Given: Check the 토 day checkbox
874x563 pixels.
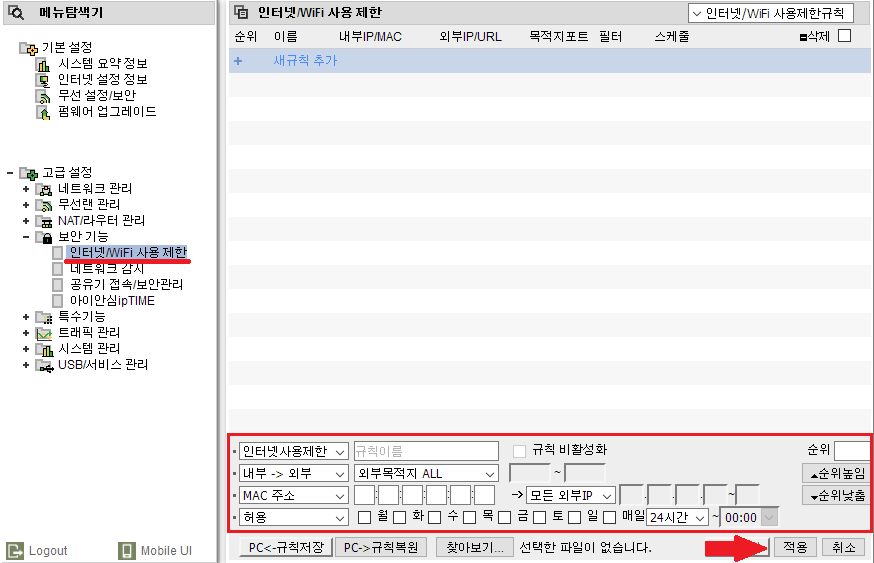Looking at the screenshot, I should [540, 517].
